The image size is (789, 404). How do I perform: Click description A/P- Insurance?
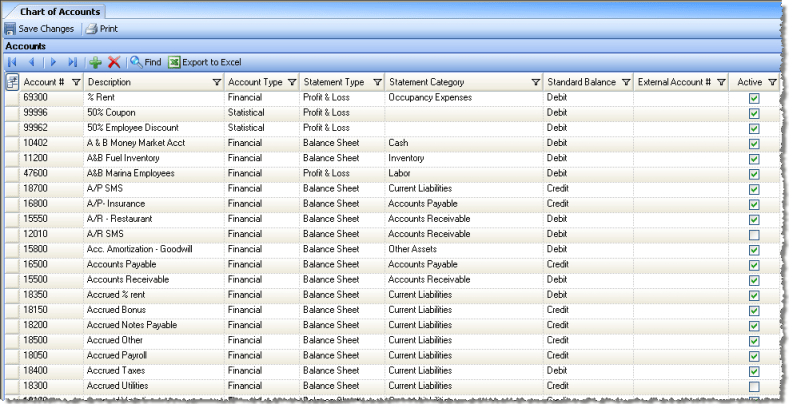(x=116, y=203)
